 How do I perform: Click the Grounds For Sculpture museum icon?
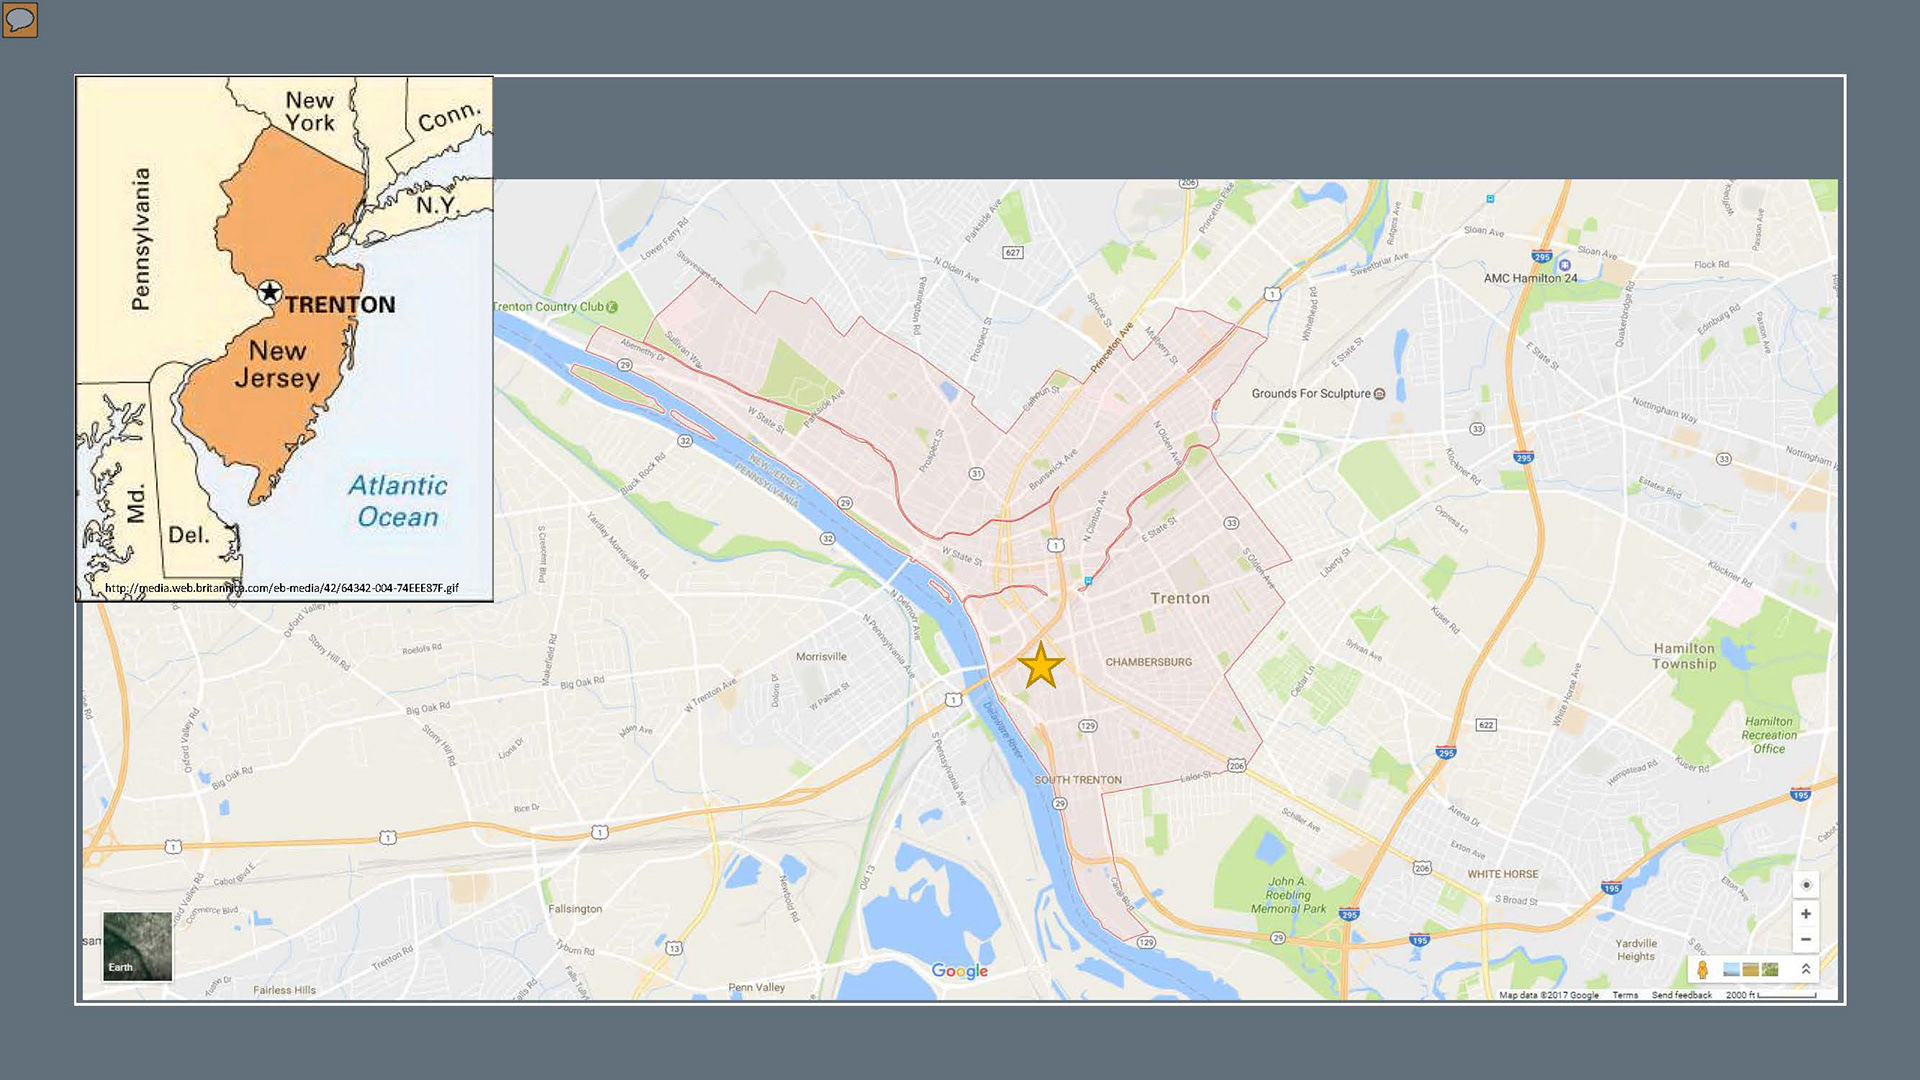(1380, 394)
